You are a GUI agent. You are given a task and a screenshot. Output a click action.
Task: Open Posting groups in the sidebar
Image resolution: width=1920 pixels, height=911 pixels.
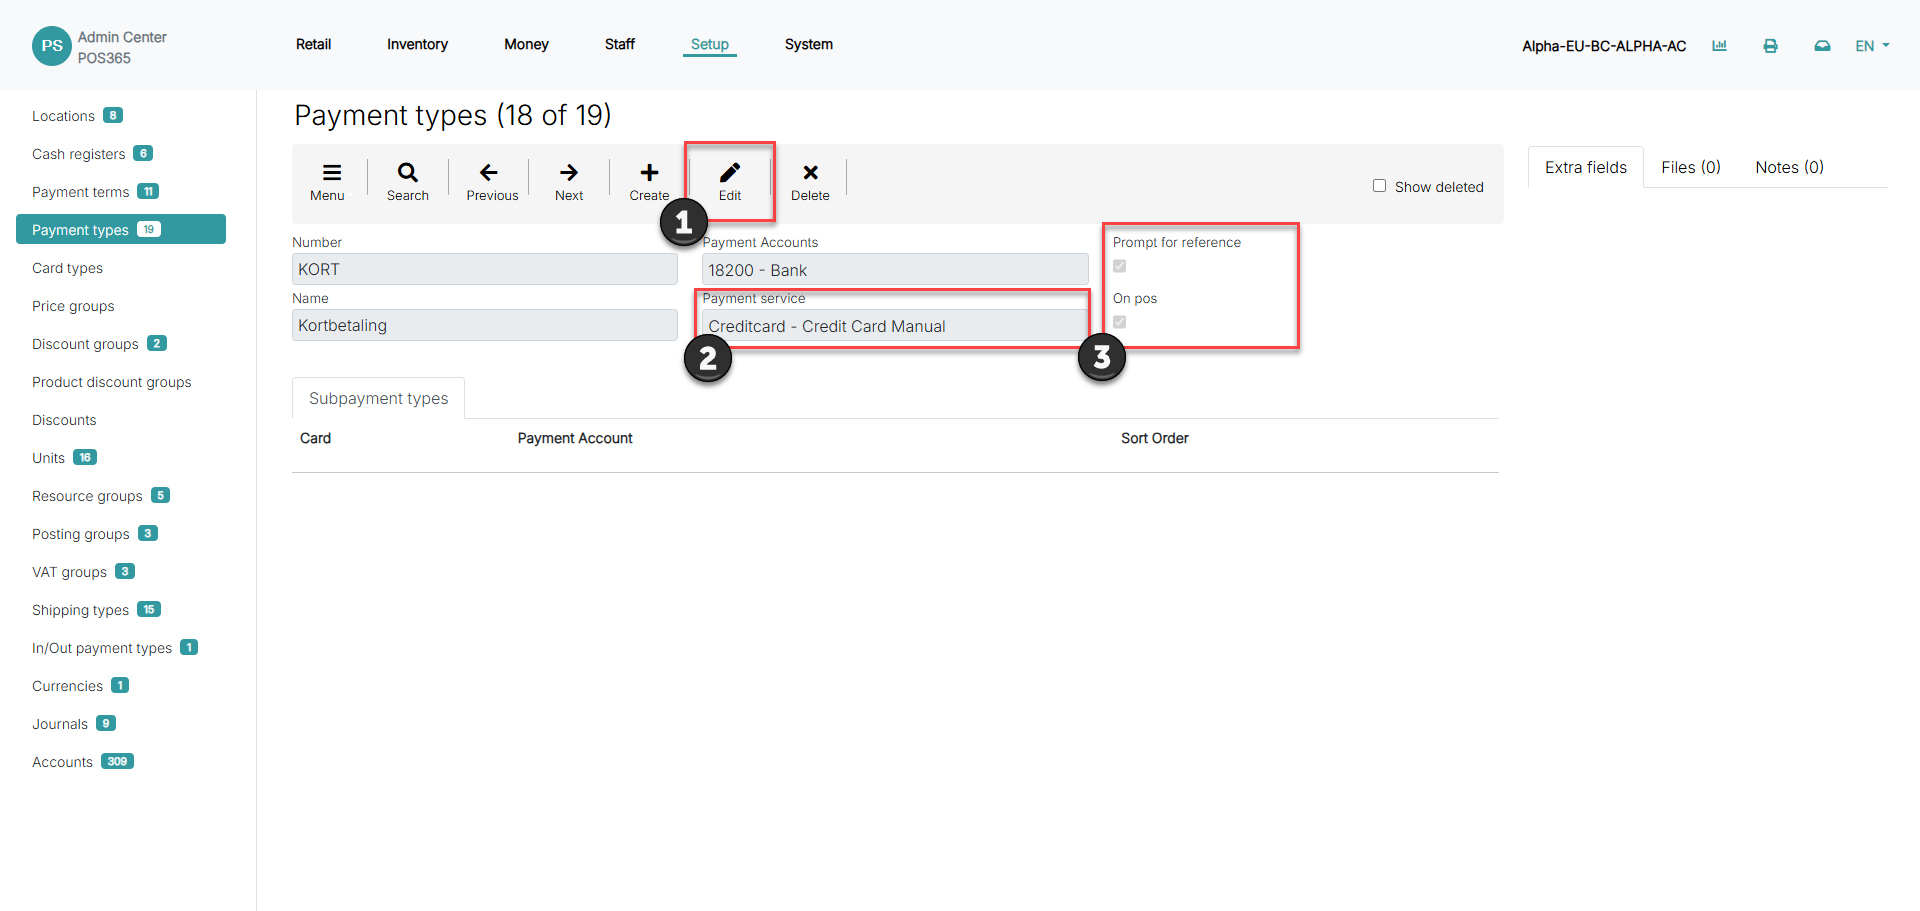[80, 534]
